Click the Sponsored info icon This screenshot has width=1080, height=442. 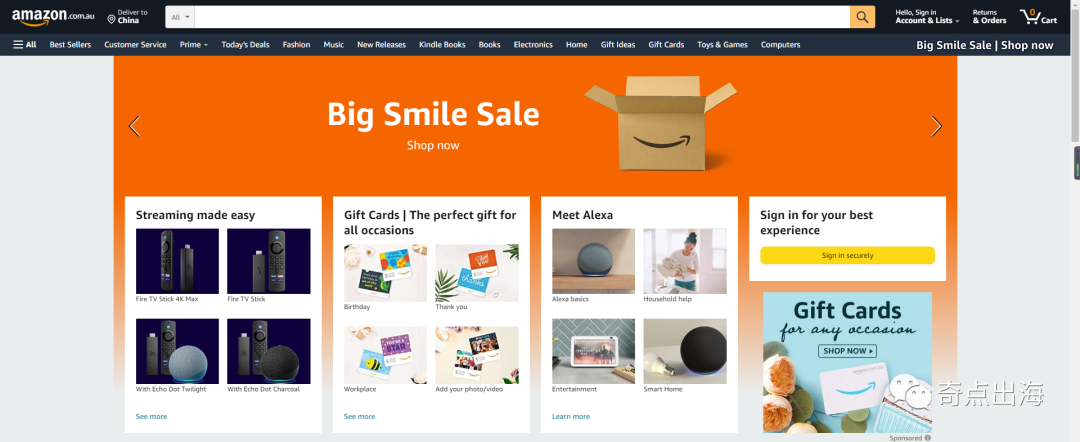click(928, 438)
